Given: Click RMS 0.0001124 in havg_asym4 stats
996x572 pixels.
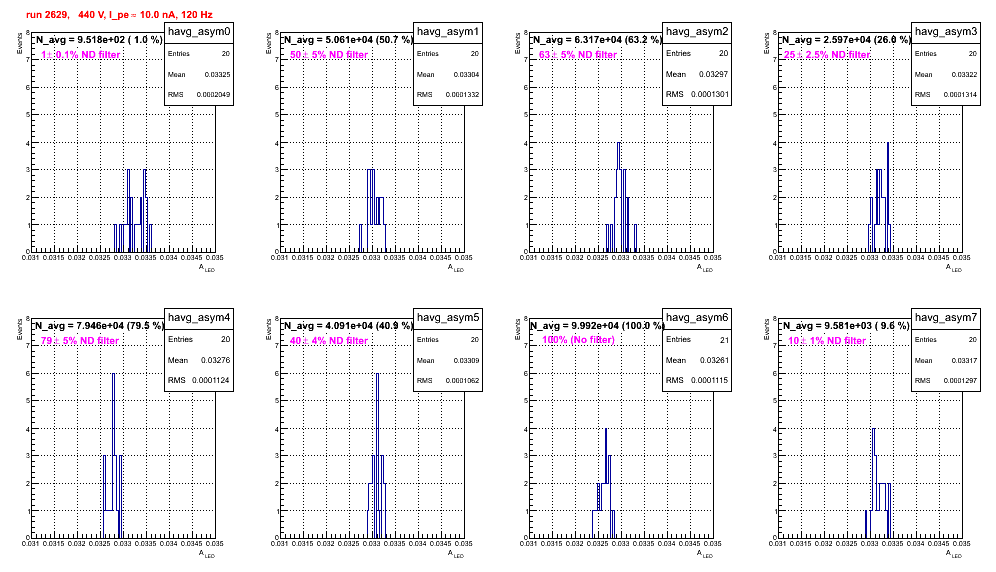Looking at the screenshot, I should (199, 380).
